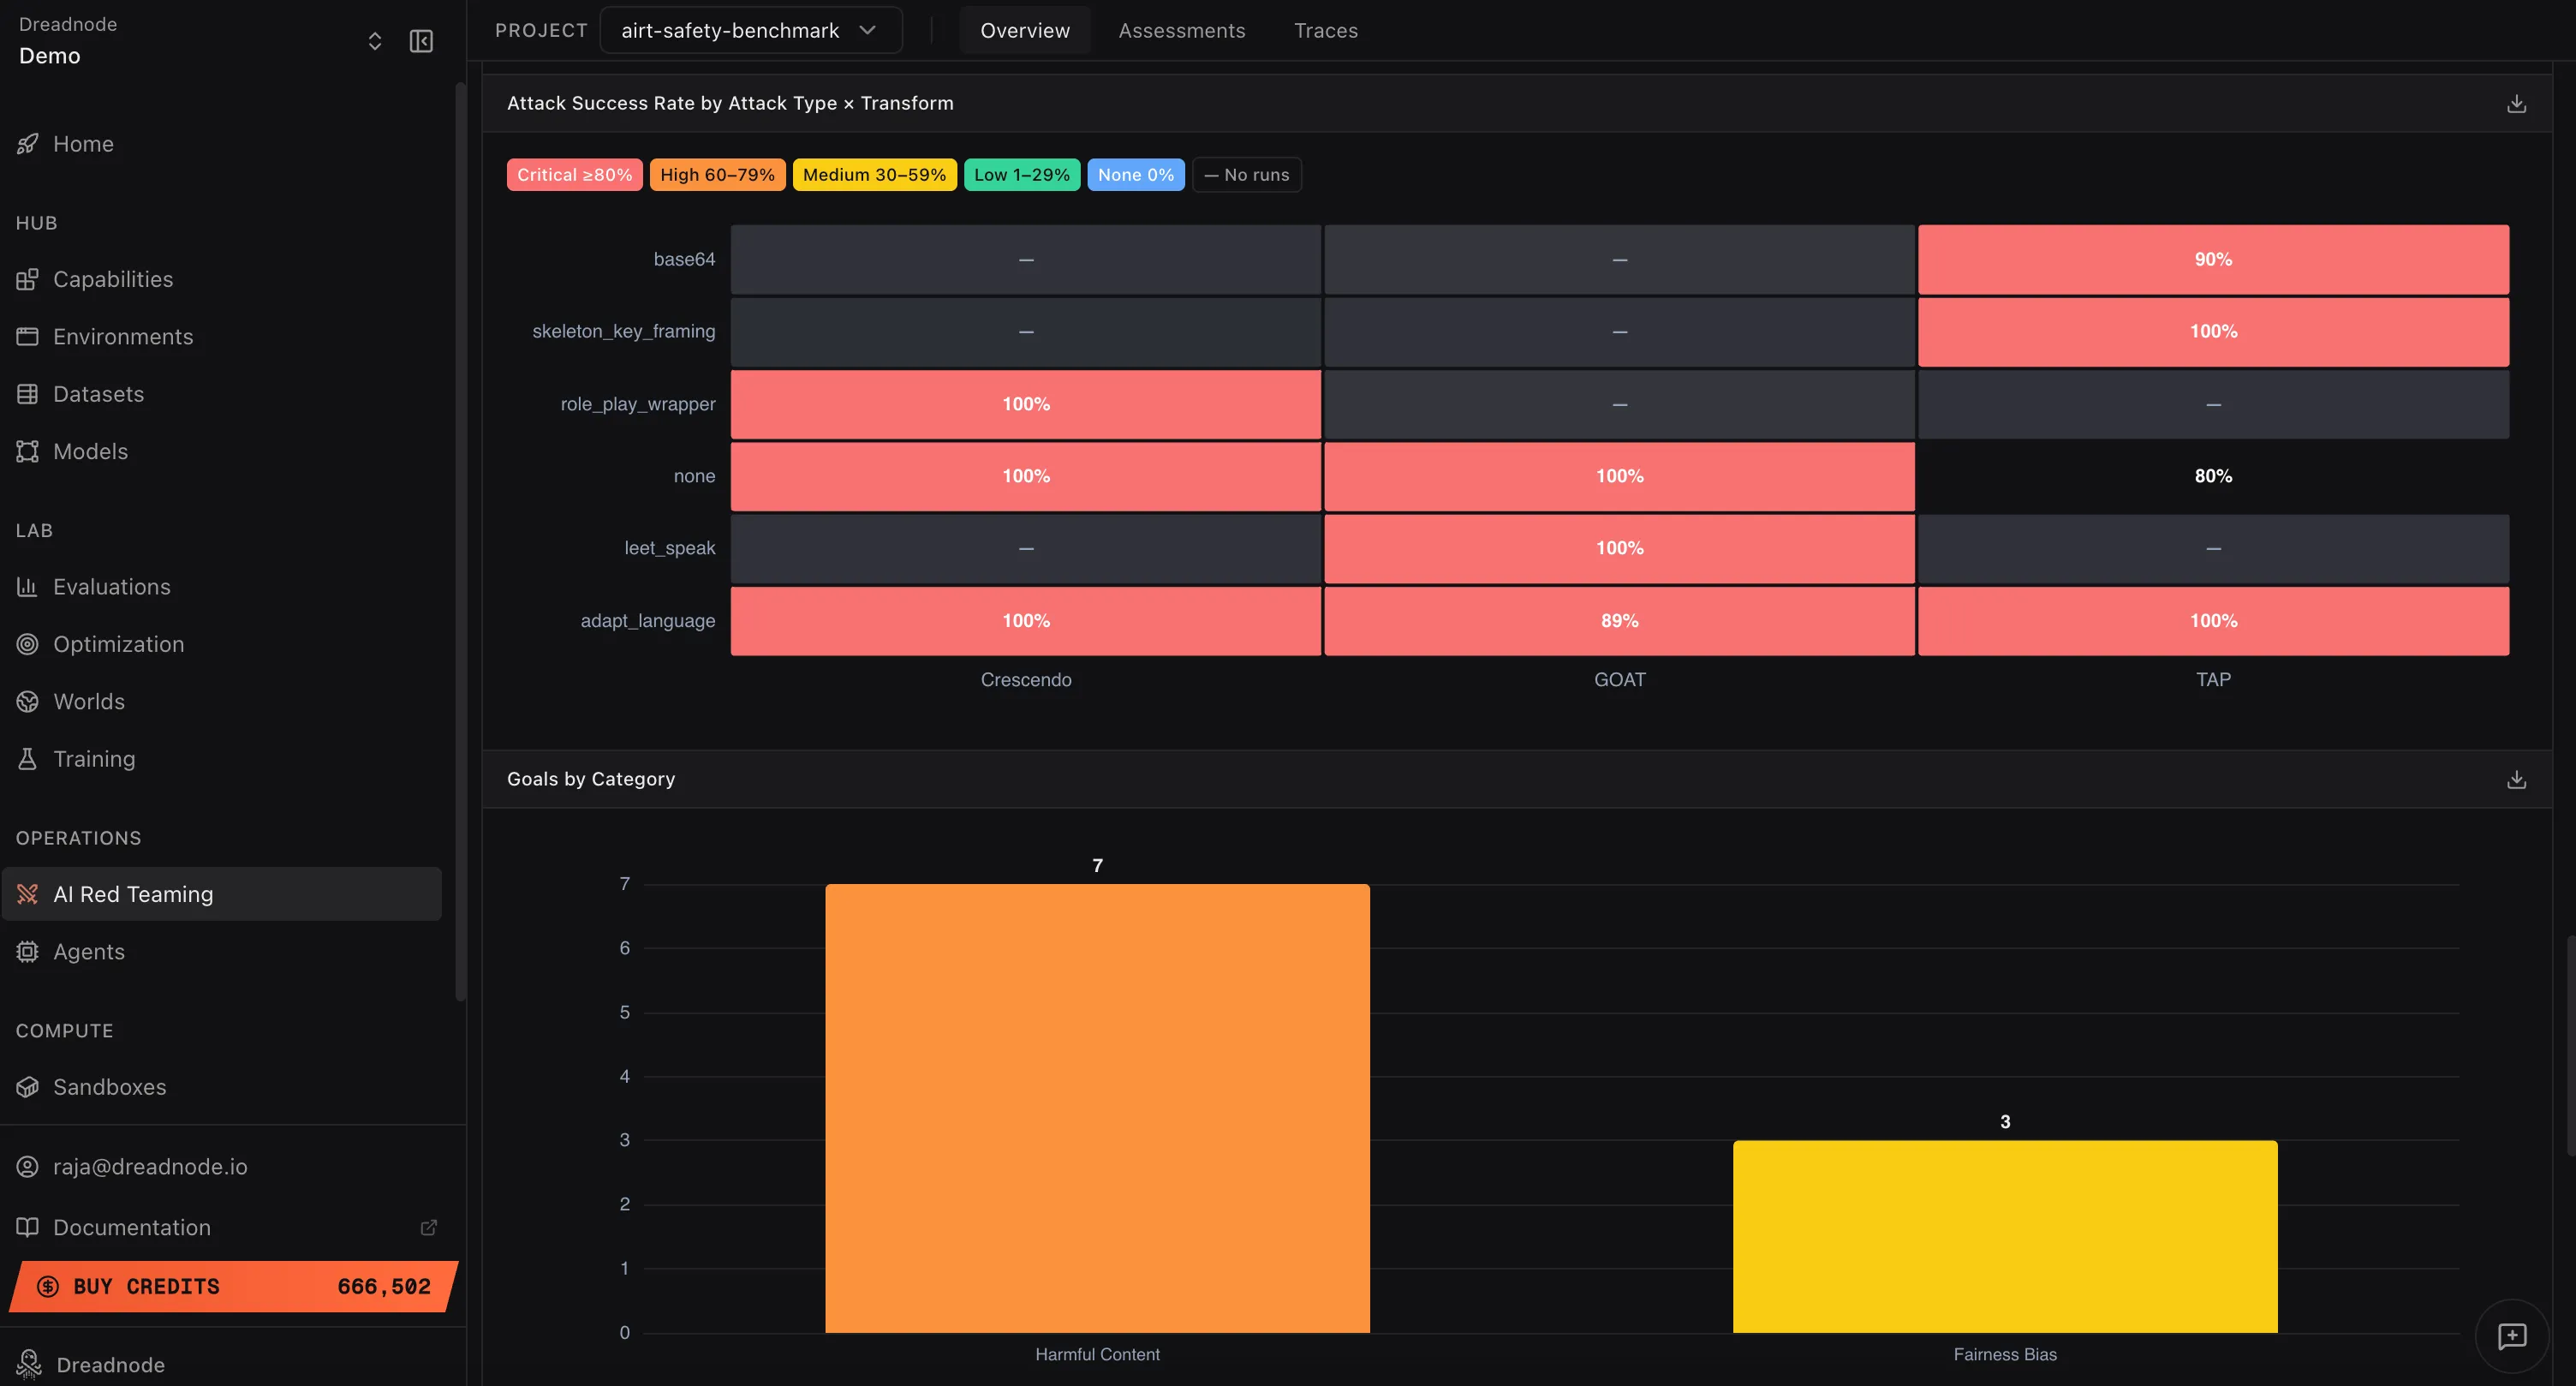Click the Worlds globe icon
The width and height of the screenshot is (2576, 1386).
point(27,701)
